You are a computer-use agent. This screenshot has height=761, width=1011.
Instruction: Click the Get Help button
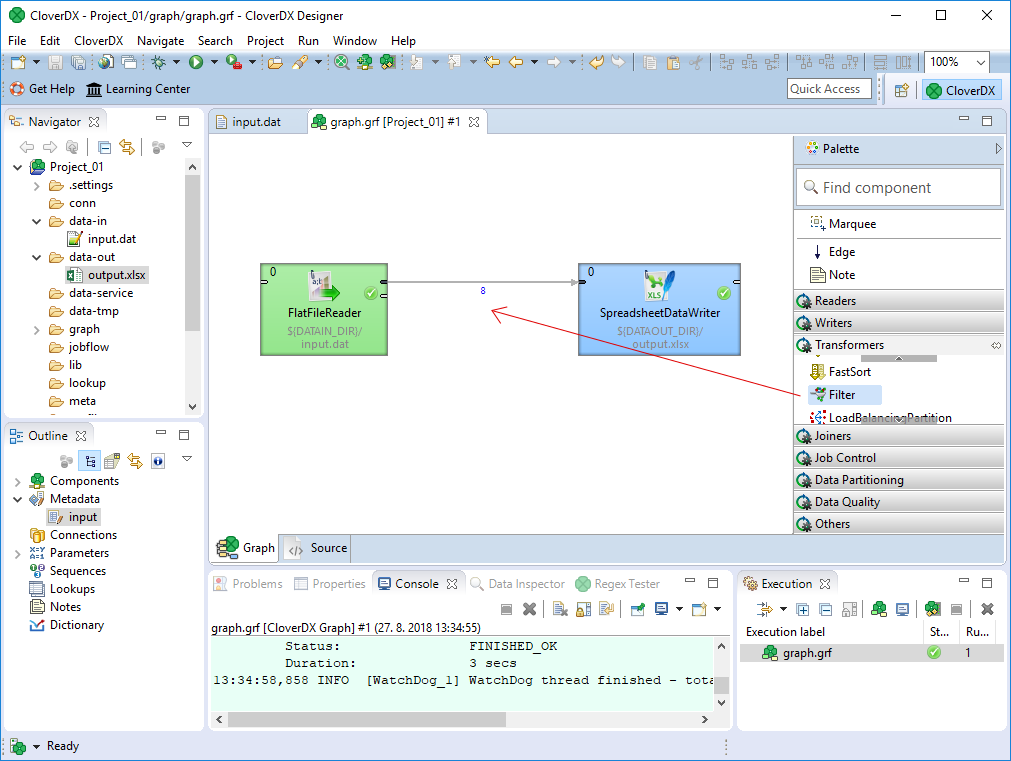coord(42,89)
